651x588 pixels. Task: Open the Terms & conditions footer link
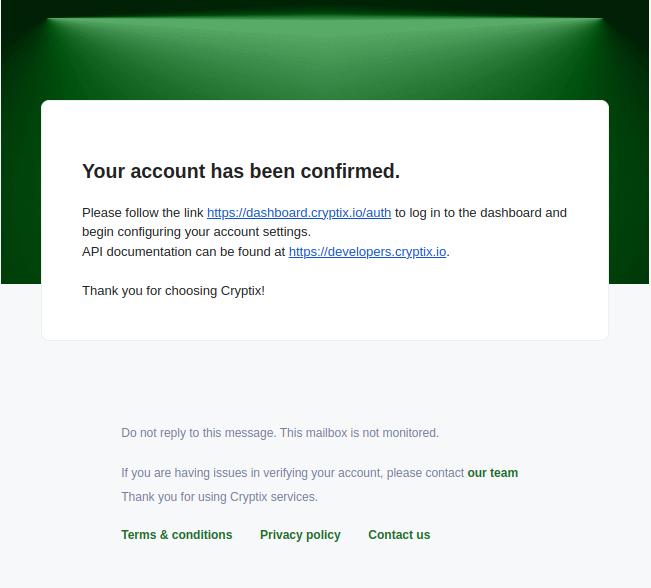click(176, 535)
